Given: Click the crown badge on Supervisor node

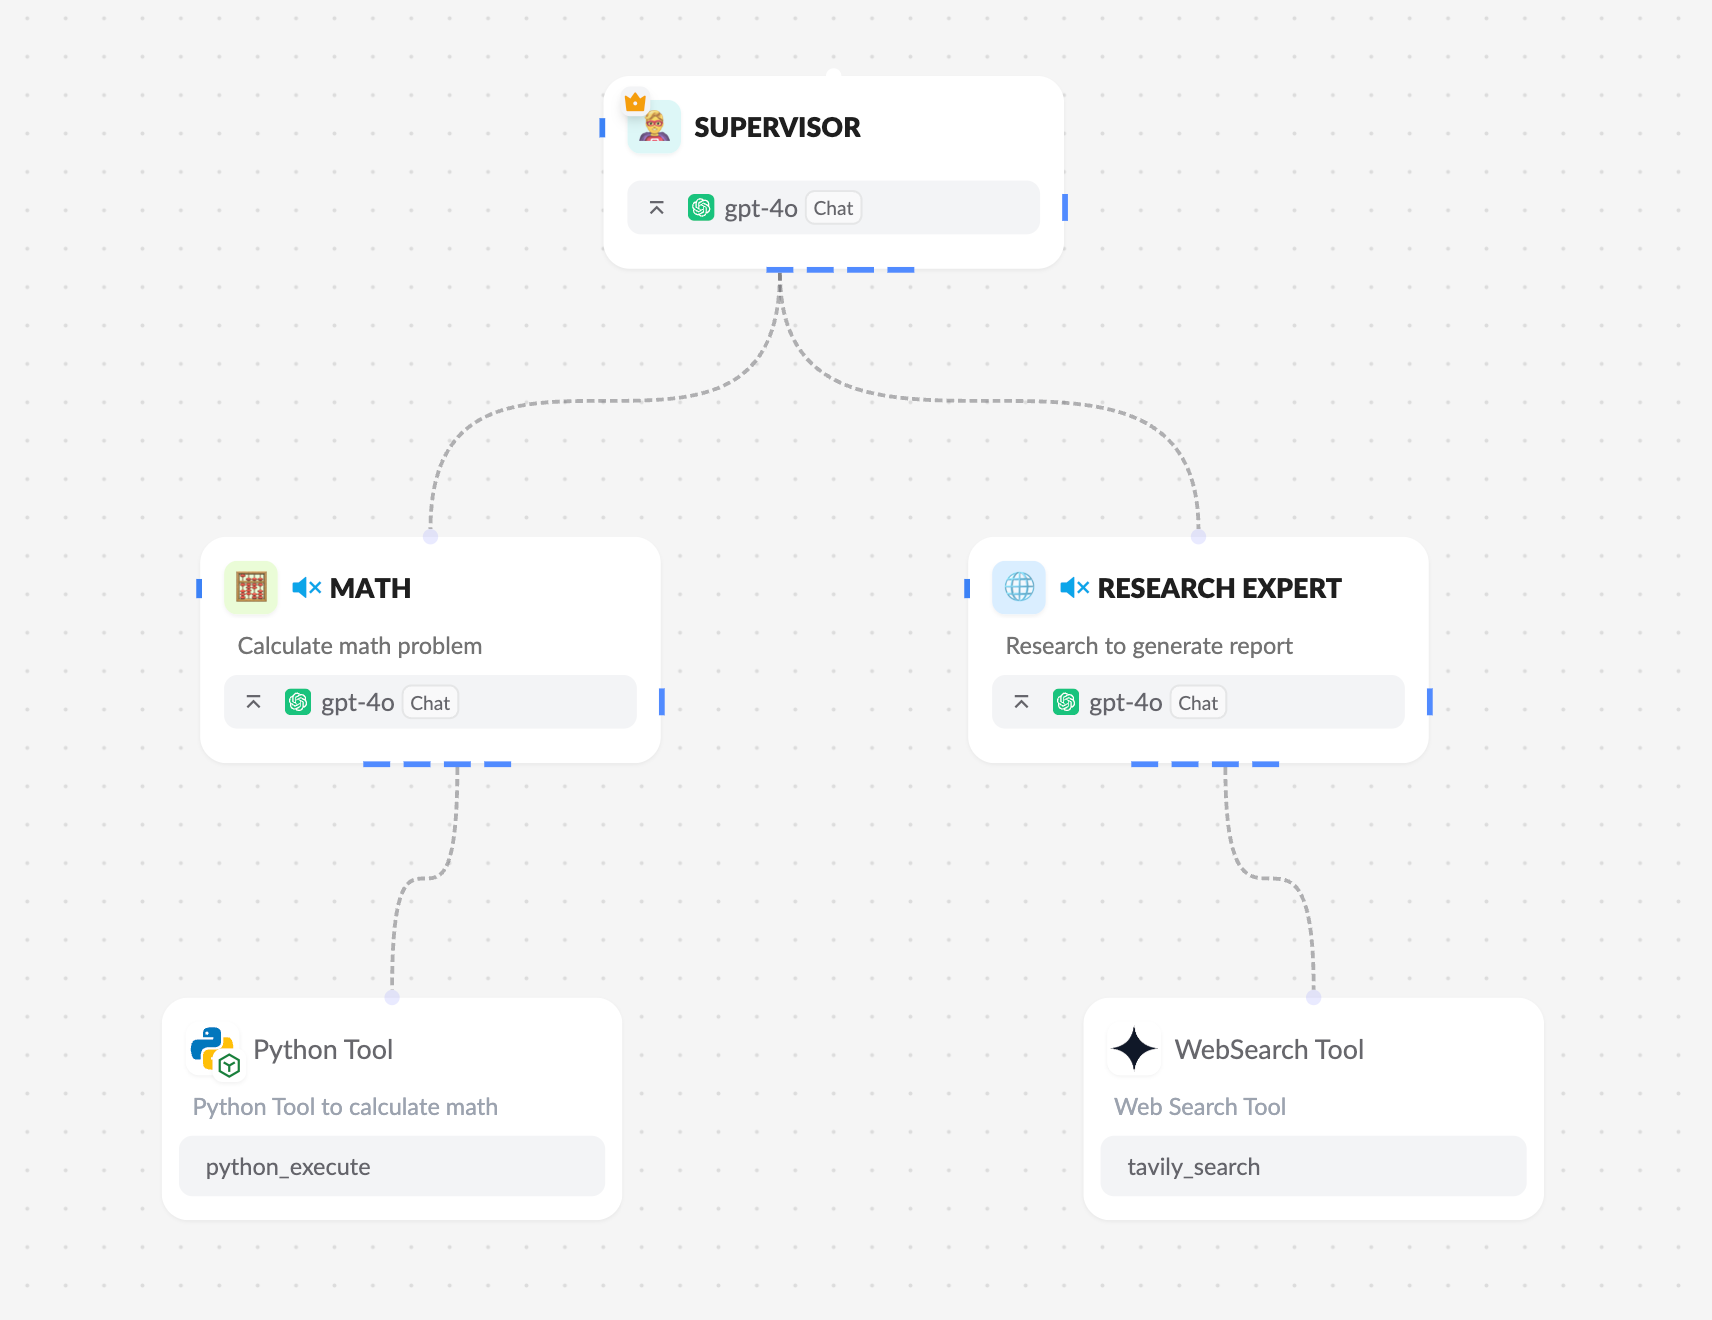Looking at the screenshot, I should tap(635, 101).
